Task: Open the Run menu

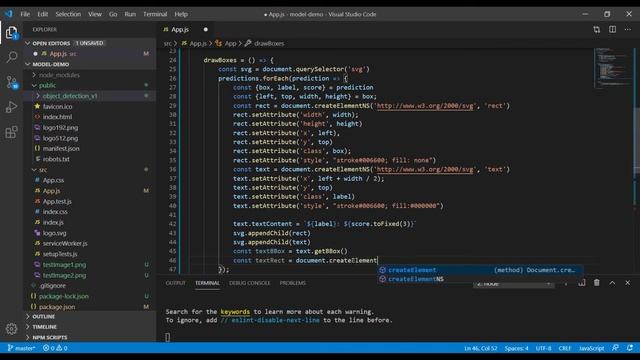Action: pyautogui.click(x=130, y=14)
